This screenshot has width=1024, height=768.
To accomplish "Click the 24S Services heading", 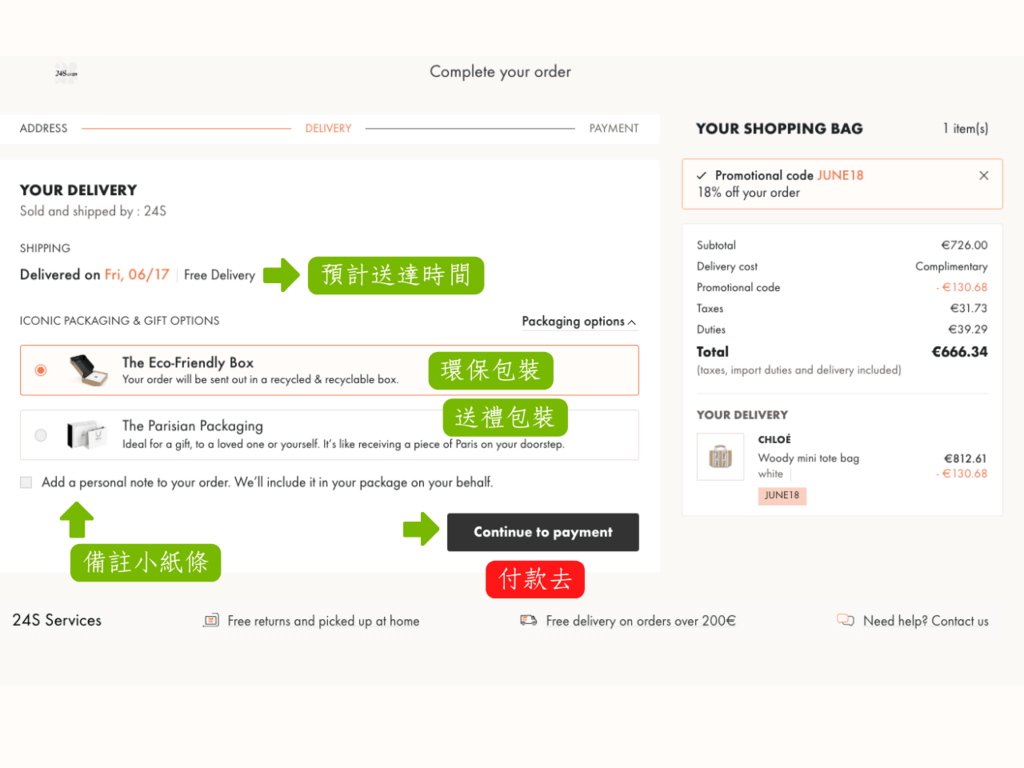I will (x=57, y=620).
